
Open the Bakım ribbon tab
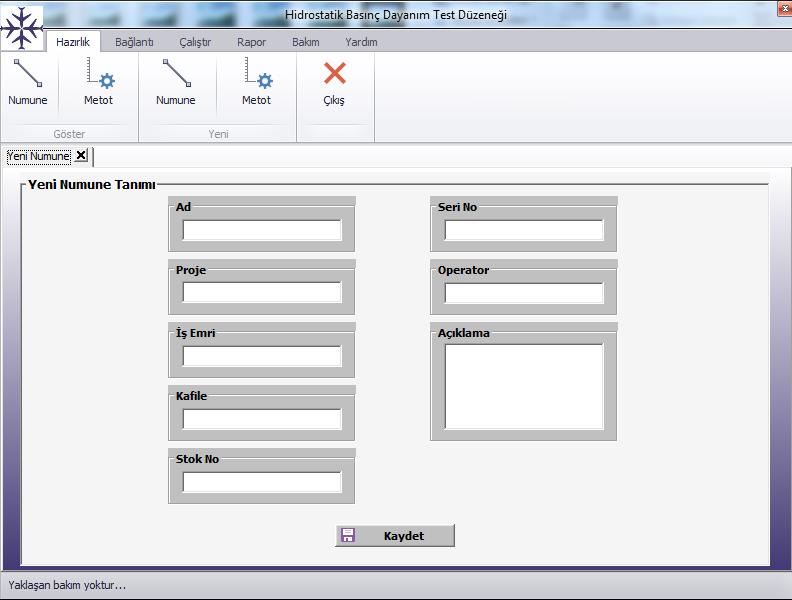[x=306, y=42]
